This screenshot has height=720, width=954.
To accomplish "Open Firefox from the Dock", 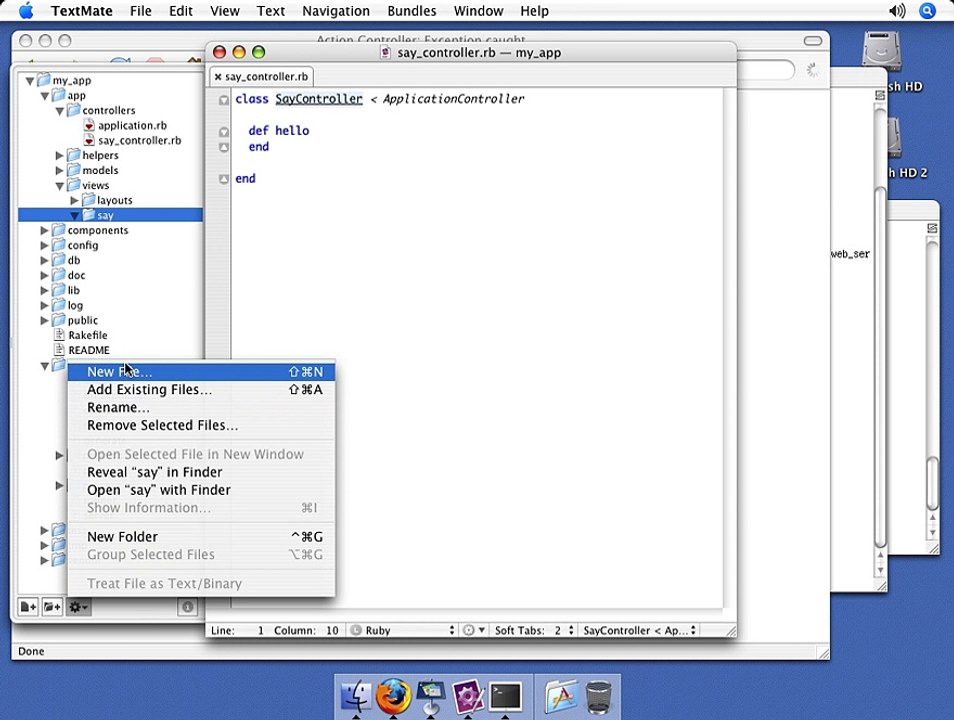I will coord(393,696).
